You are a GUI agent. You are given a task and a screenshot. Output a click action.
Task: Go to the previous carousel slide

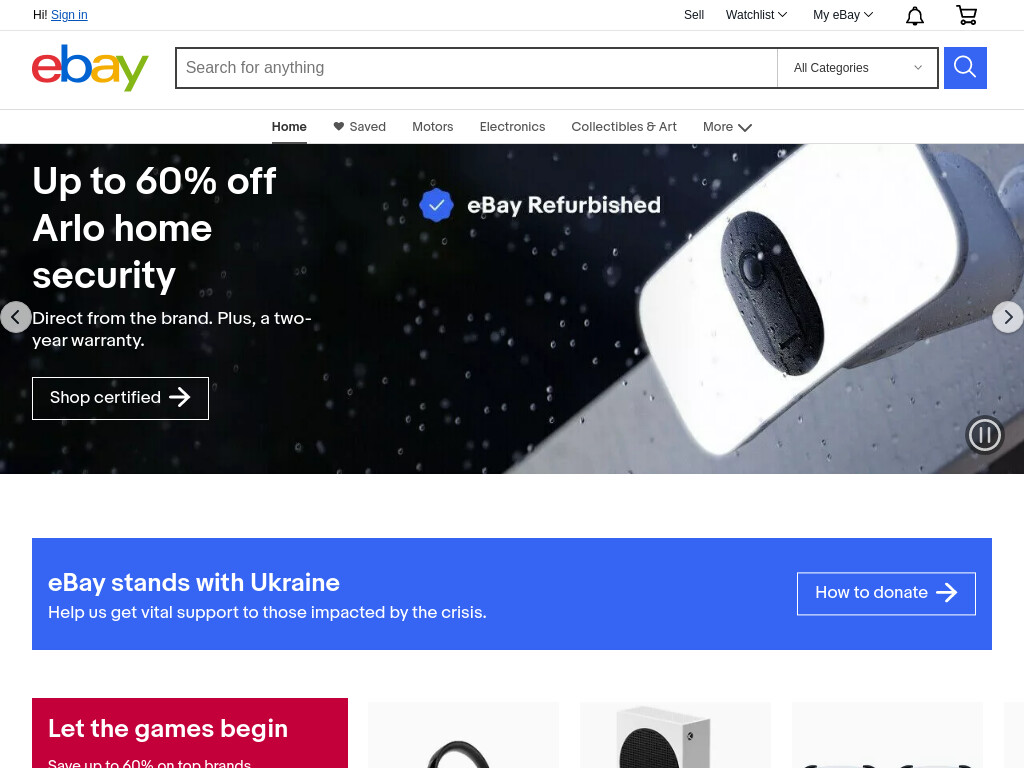click(x=16, y=317)
